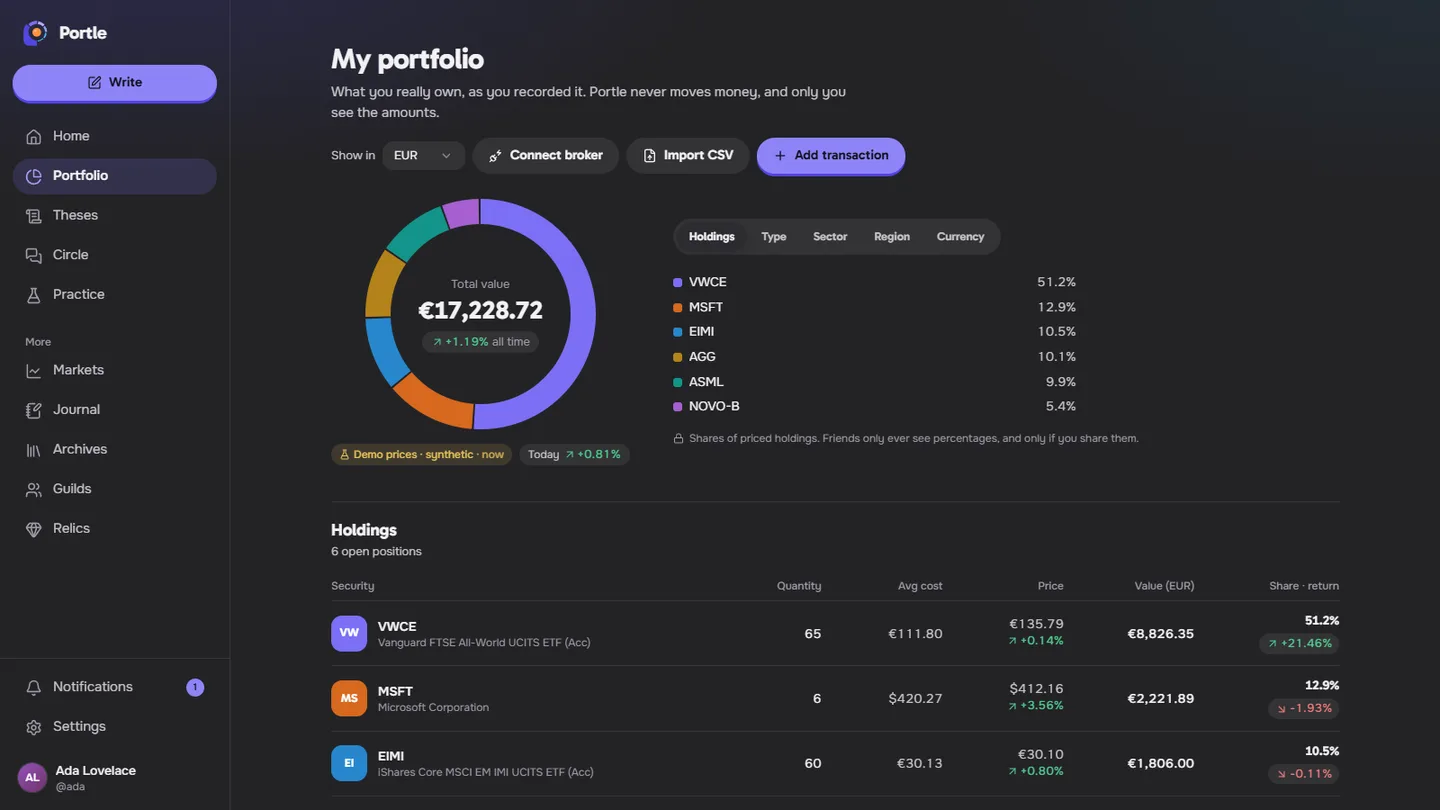Click the Journal notebook icon
Viewport: 1440px width, 810px height.
click(34, 410)
